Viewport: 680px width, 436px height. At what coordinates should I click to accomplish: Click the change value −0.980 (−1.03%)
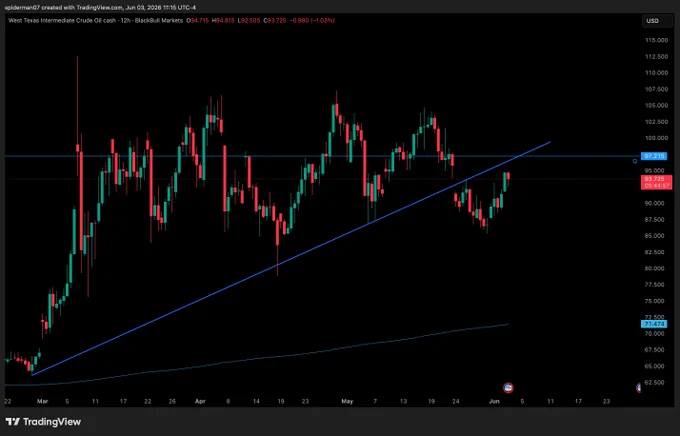point(312,20)
